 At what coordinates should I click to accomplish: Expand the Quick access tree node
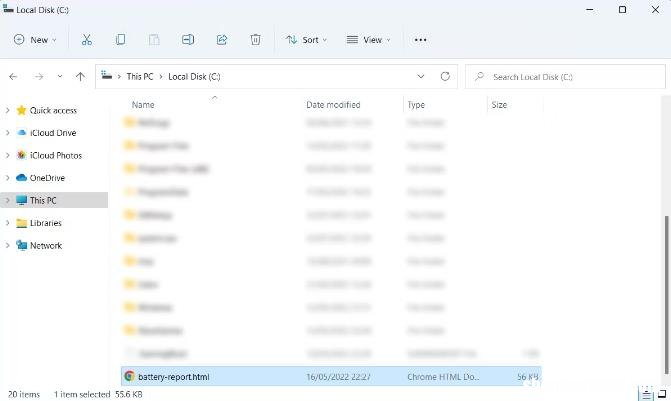pos(7,110)
